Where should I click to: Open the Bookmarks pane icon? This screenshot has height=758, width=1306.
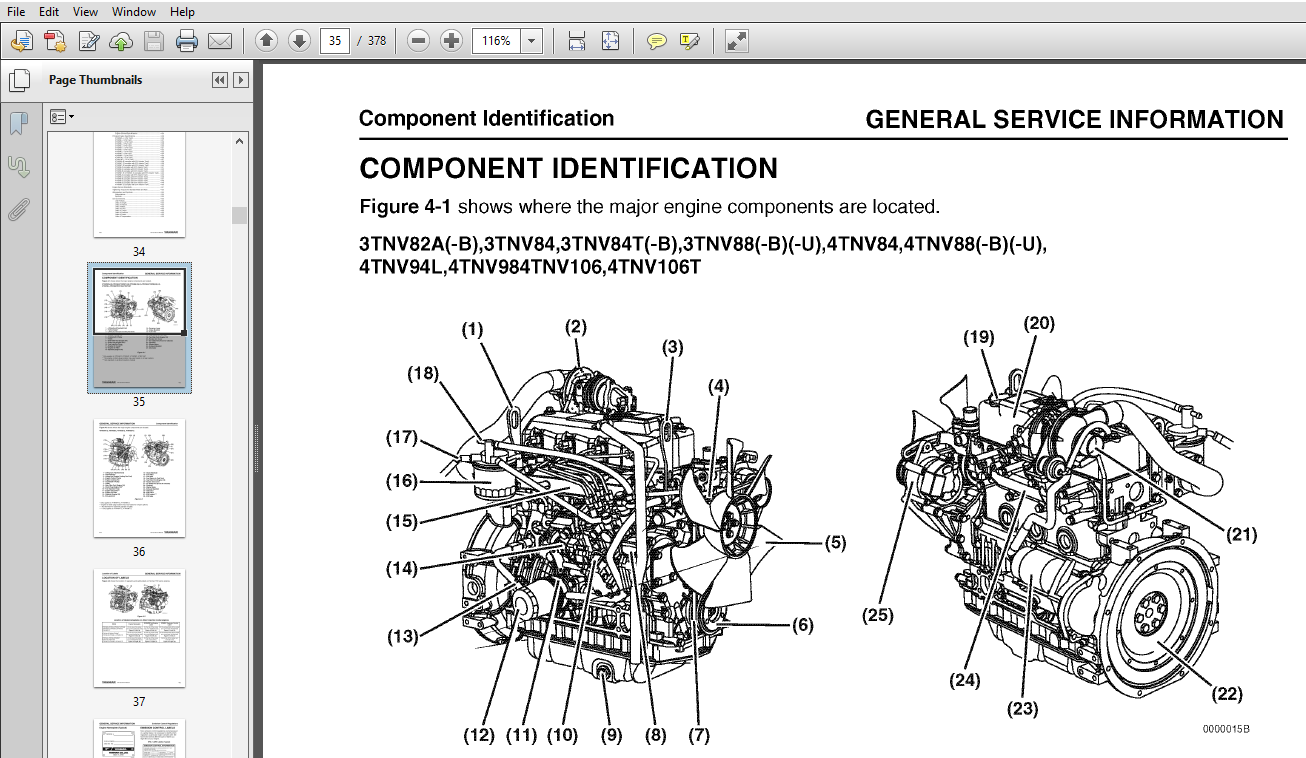[19, 123]
